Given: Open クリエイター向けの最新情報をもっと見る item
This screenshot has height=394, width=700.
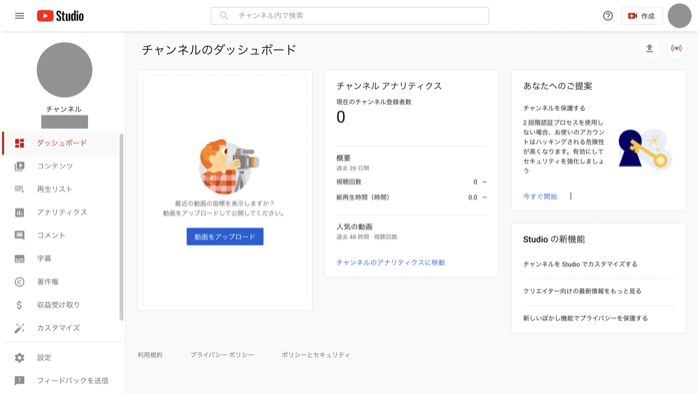Looking at the screenshot, I should [582, 291].
